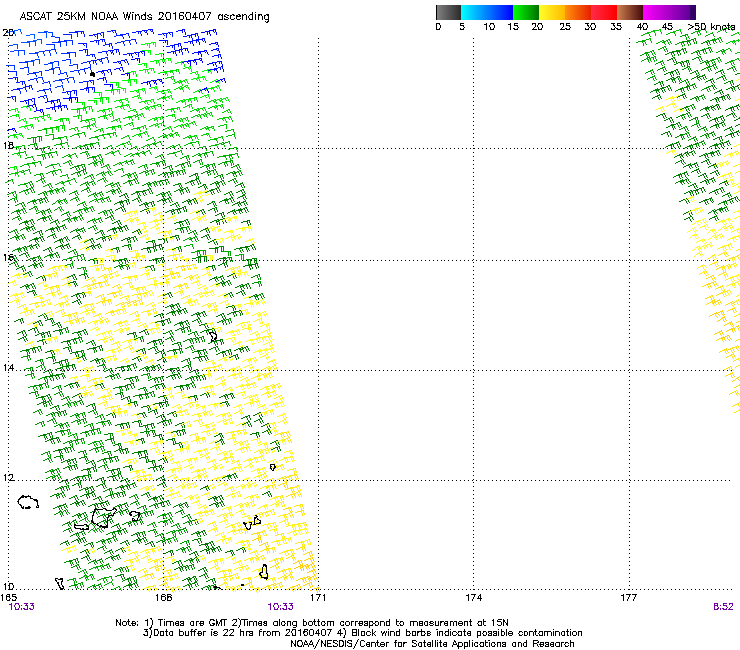Viewport: 740px width, 650px height.
Task: Click the longitude label 177
Action: pos(629,598)
